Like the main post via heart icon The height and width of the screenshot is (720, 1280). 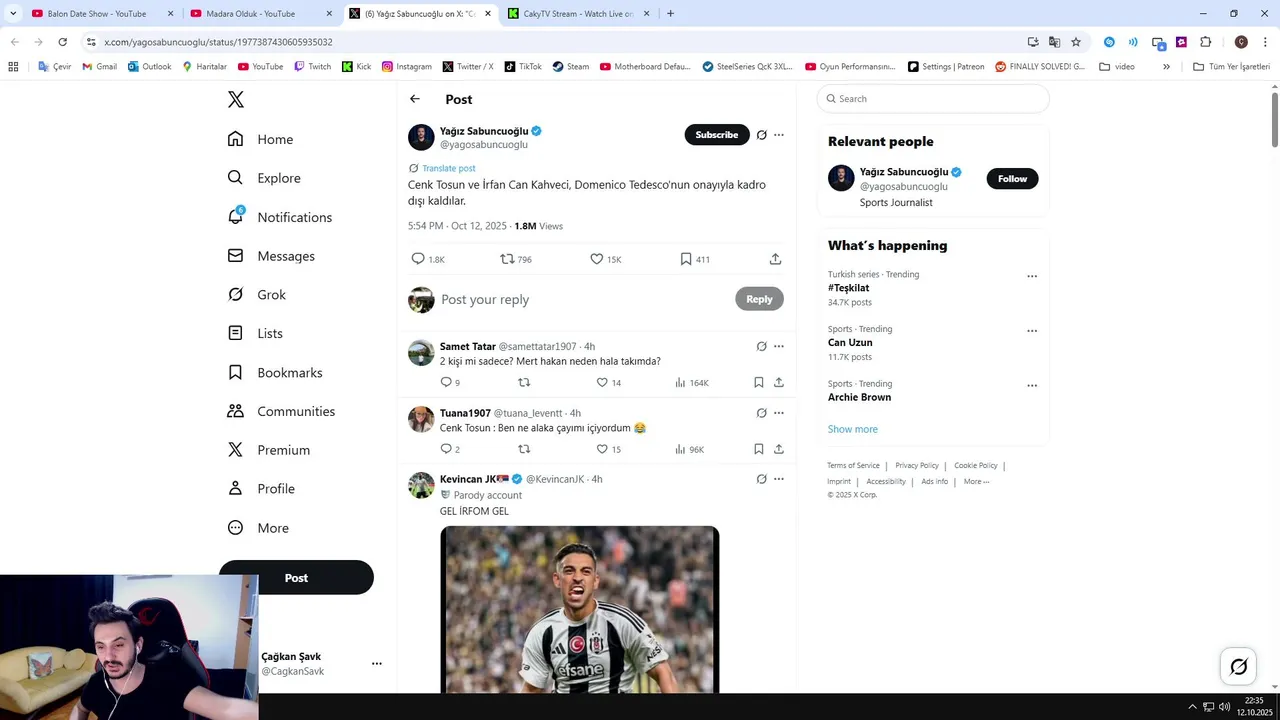pyautogui.click(x=597, y=259)
